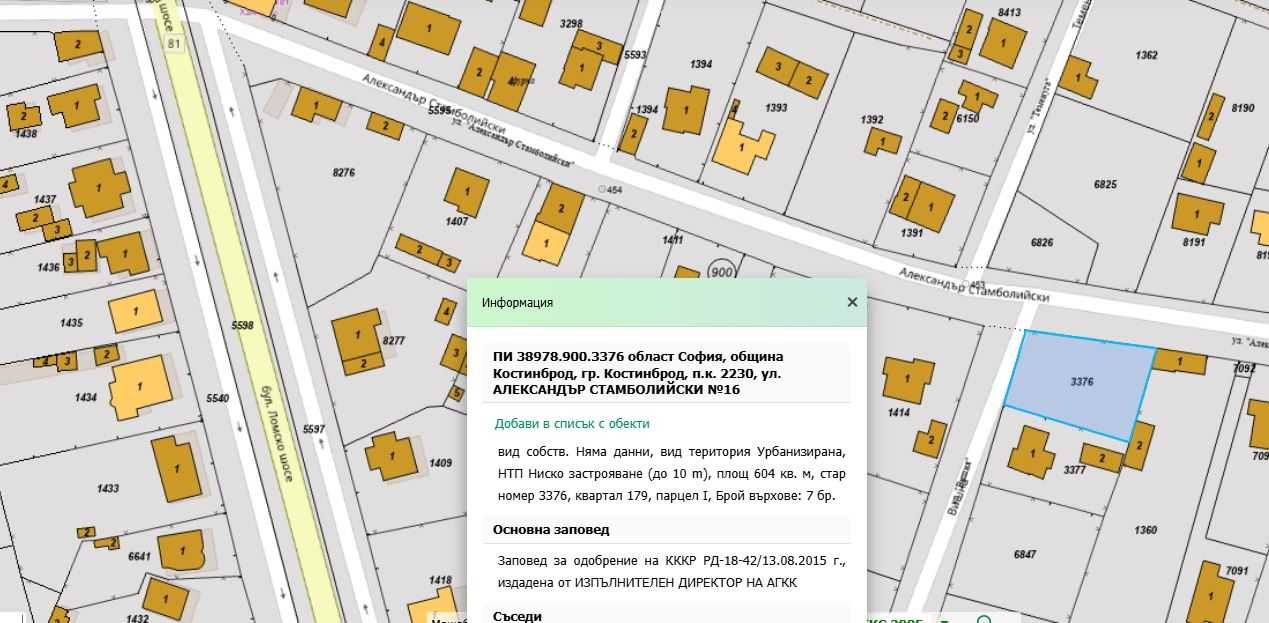This screenshot has width=1269, height=623.
Task: Click the property details text with 'площ 604 кв. м'
Action: click(672, 474)
